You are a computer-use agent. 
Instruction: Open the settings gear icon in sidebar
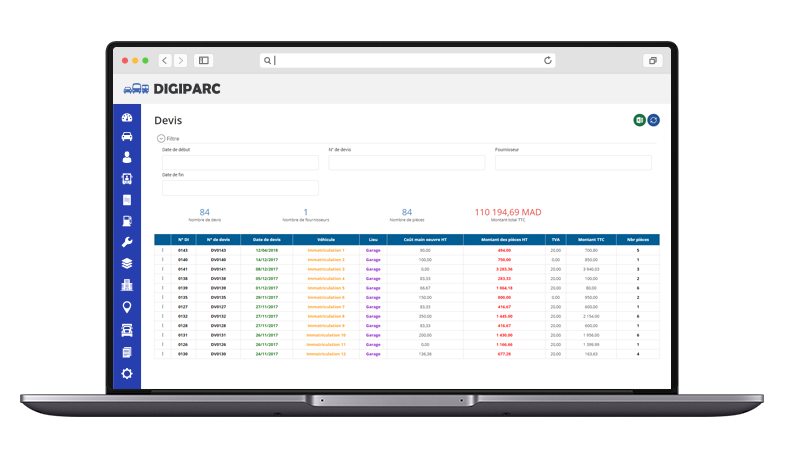127,373
